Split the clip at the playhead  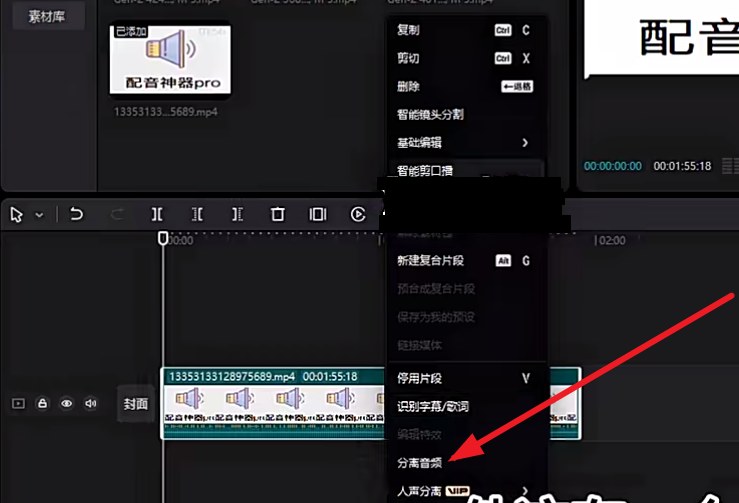(157, 214)
